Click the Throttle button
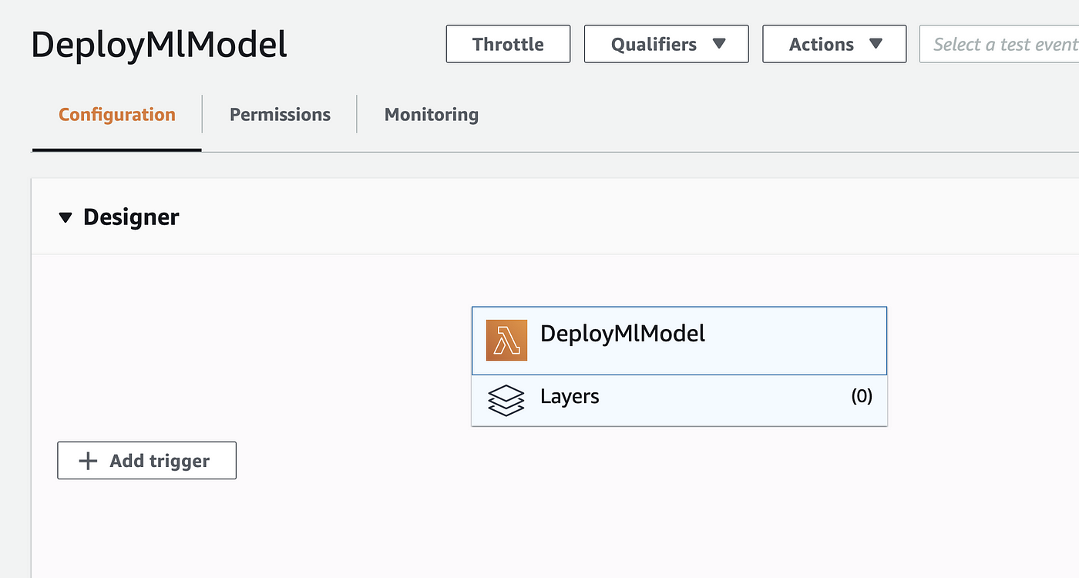Viewport: 1079px width, 578px height. 507,43
